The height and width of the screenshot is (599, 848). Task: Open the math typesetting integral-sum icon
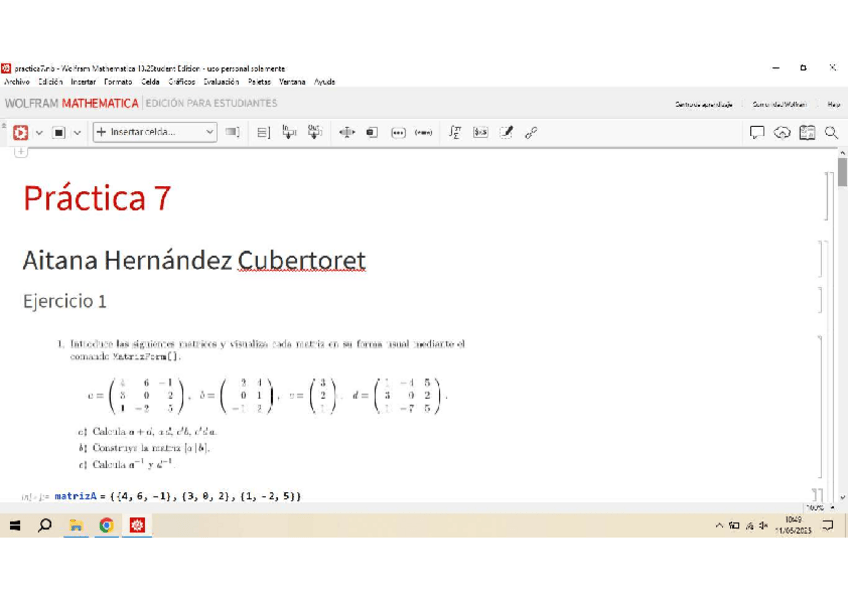(455, 132)
